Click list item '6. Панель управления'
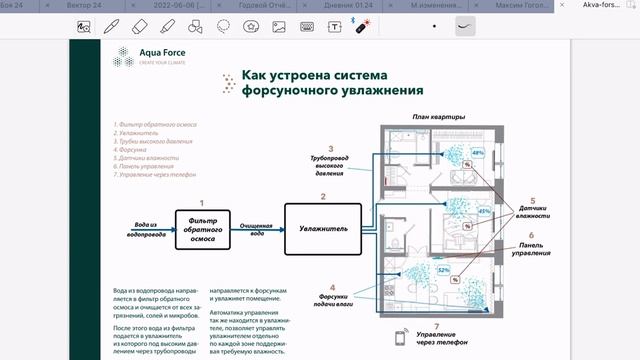Viewport: 640px width, 360px height. 143,166
